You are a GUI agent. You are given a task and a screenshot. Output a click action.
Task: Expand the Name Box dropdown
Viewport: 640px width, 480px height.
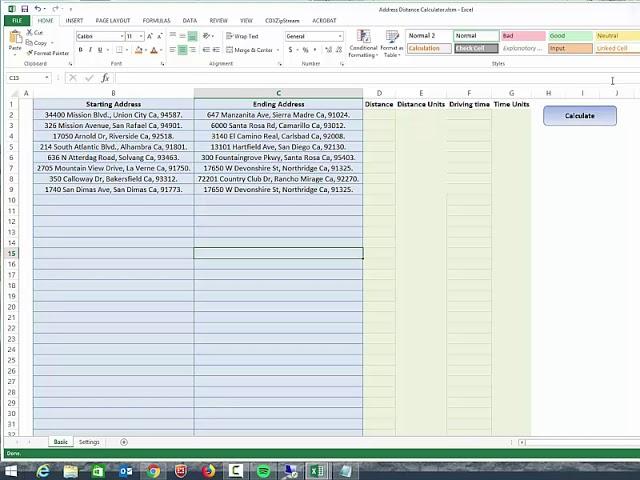click(46, 78)
